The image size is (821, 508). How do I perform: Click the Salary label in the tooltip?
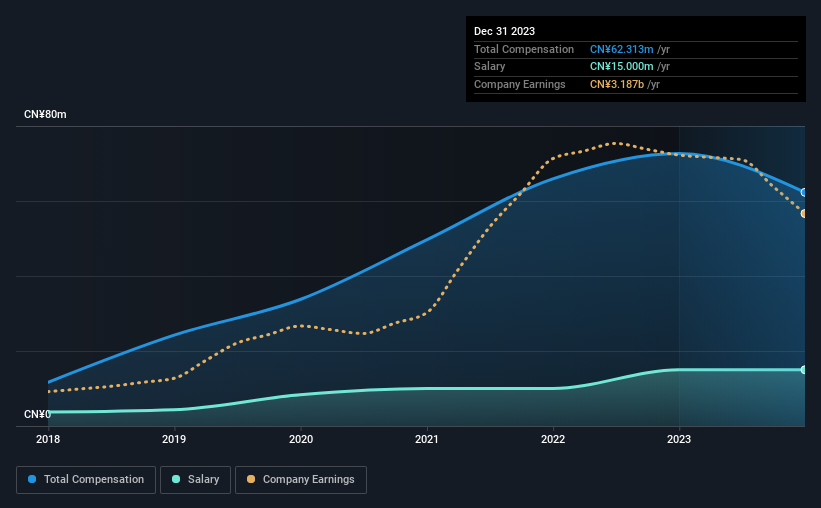pyautogui.click(x=490, y=67)
